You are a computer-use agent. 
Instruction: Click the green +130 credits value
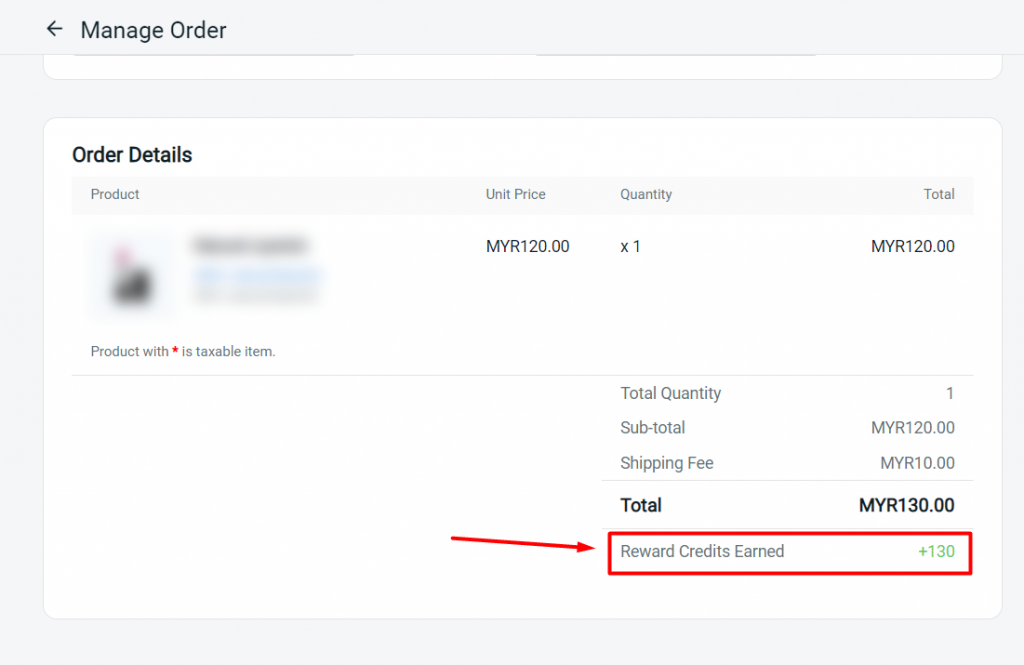coord(936,551)
